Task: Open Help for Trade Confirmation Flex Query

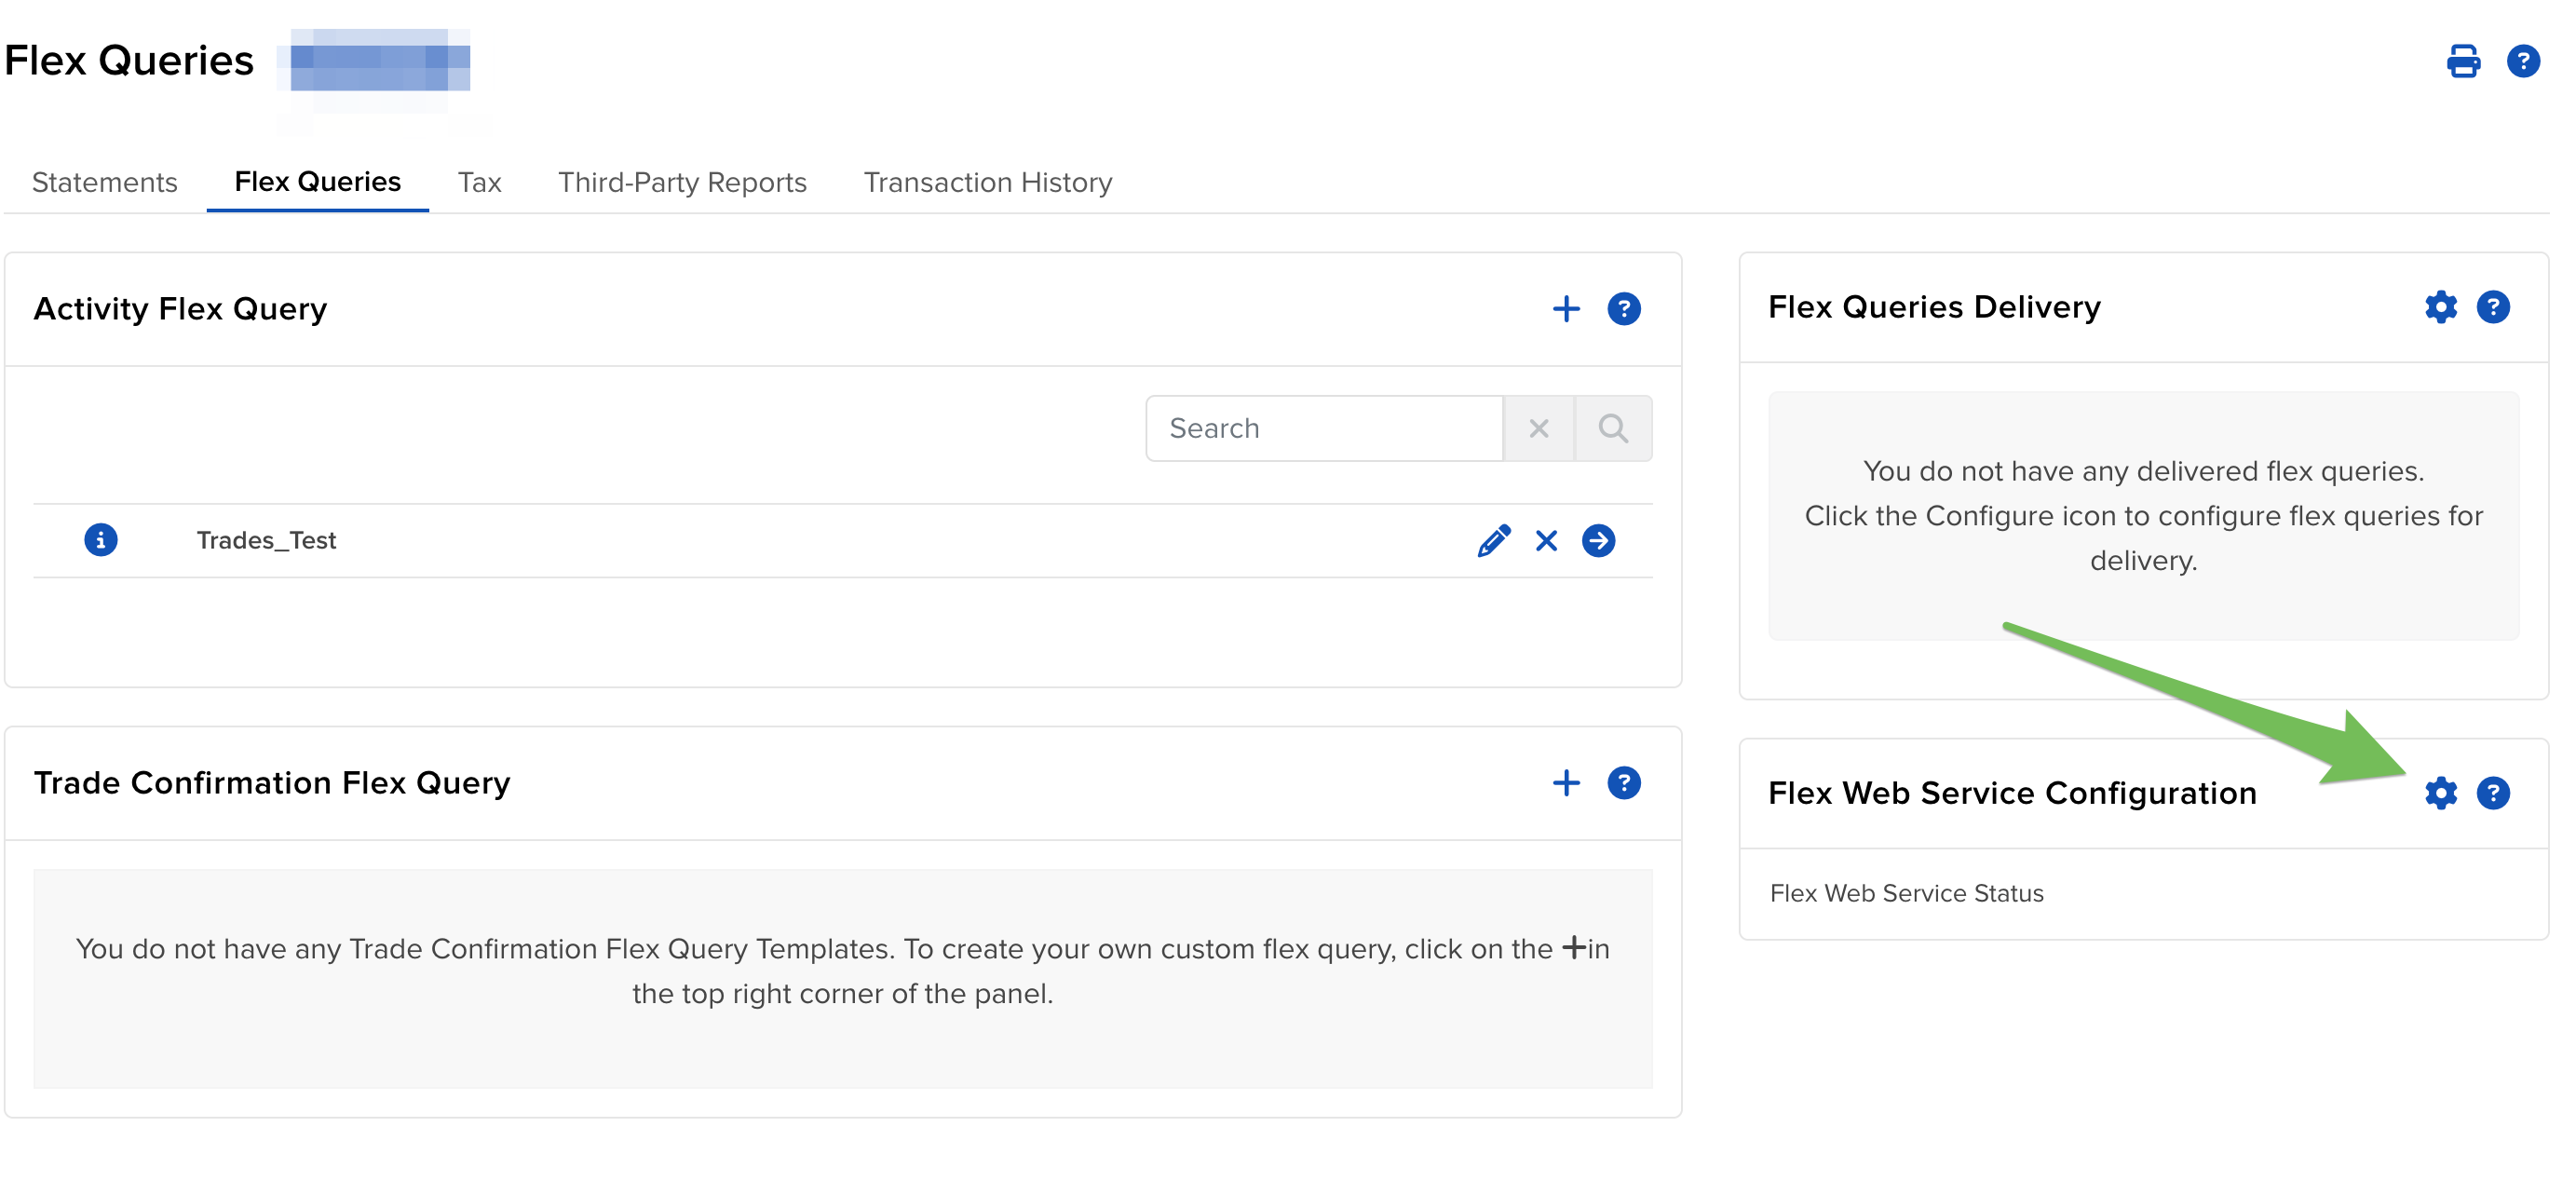Action: point(1624,783)
